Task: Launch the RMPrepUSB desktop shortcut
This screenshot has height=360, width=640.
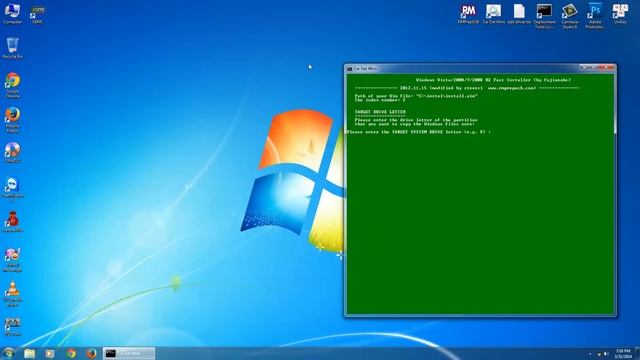Action: 468,14
